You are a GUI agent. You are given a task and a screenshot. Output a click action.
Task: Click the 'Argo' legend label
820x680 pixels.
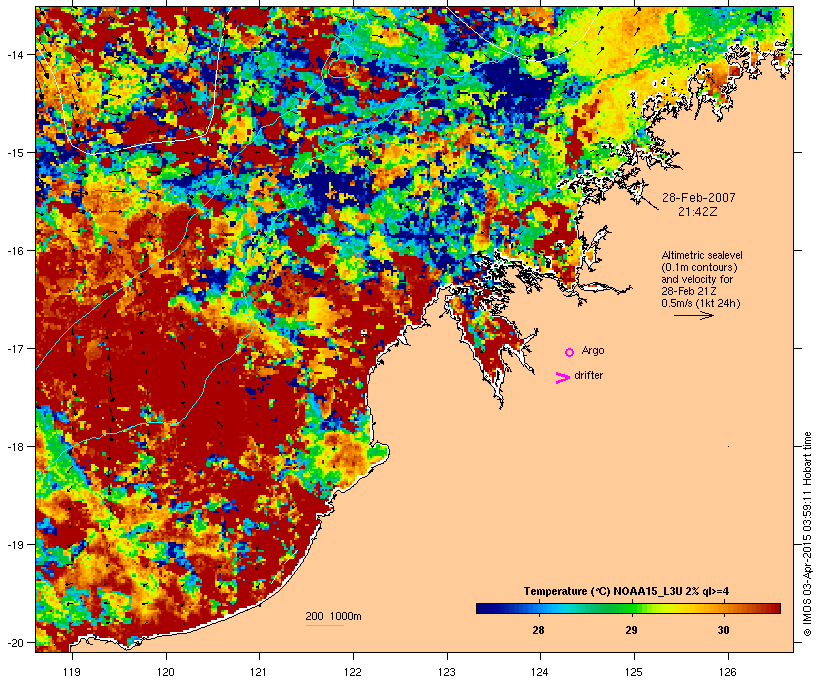593,350
